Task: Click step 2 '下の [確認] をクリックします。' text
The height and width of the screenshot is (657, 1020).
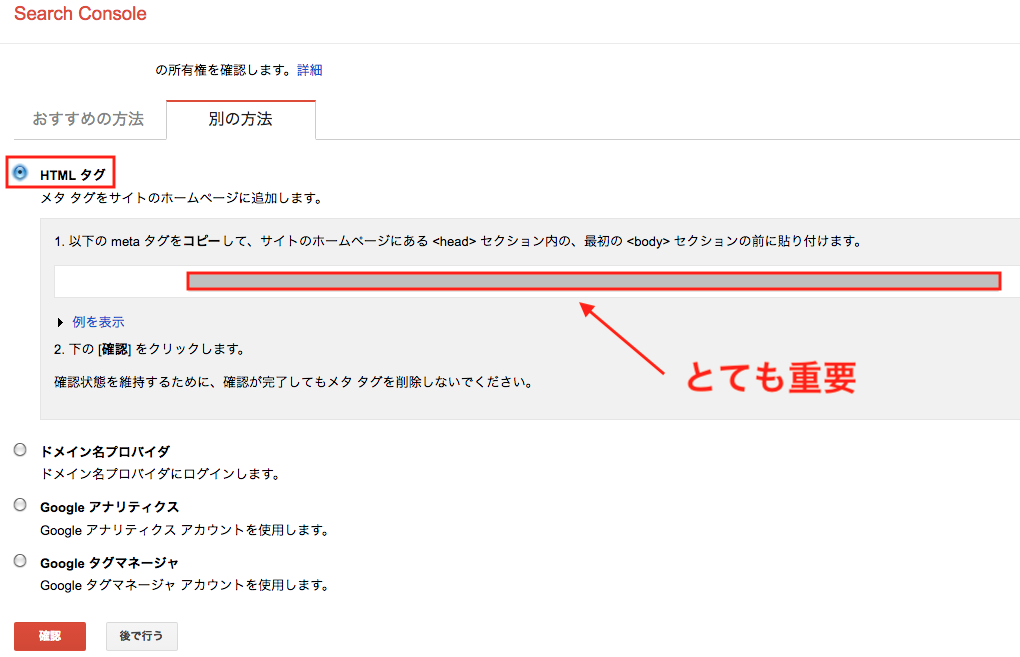Action: point(150,349)
